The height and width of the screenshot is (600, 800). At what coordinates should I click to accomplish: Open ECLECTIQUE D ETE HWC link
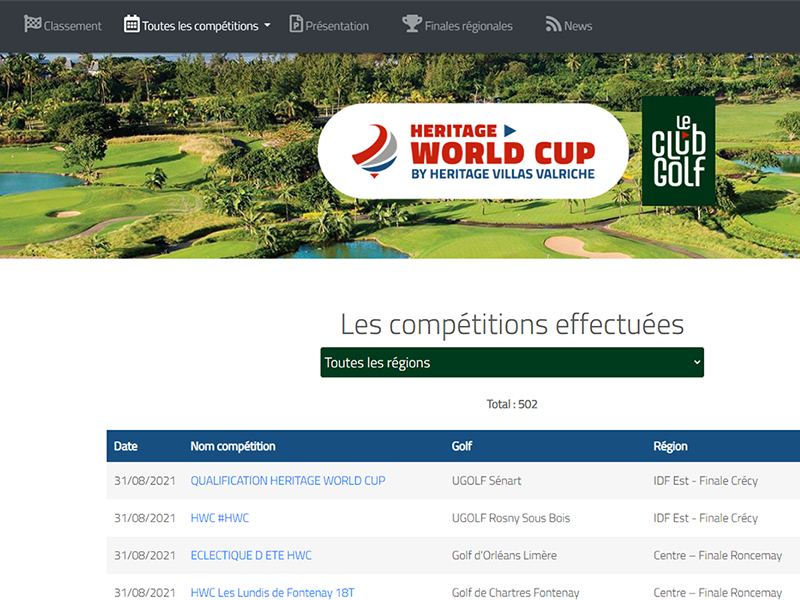point(251,555)
